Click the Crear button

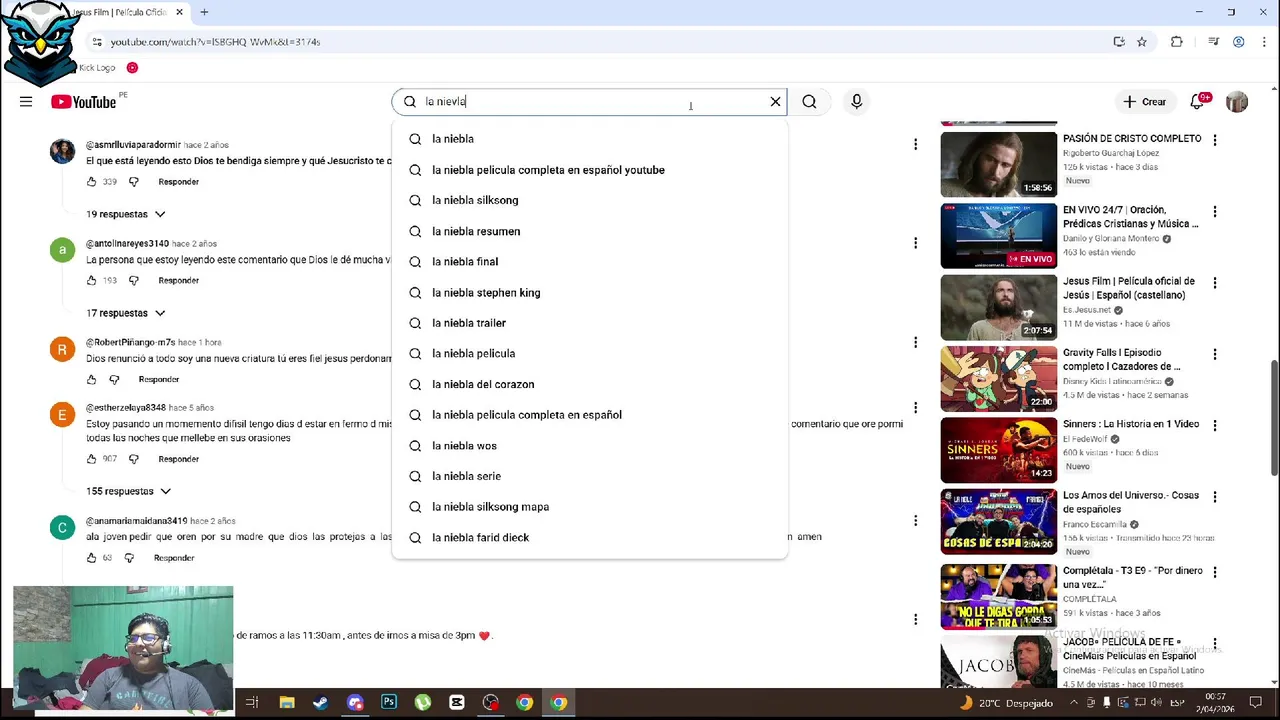[x=1144, y=102]
